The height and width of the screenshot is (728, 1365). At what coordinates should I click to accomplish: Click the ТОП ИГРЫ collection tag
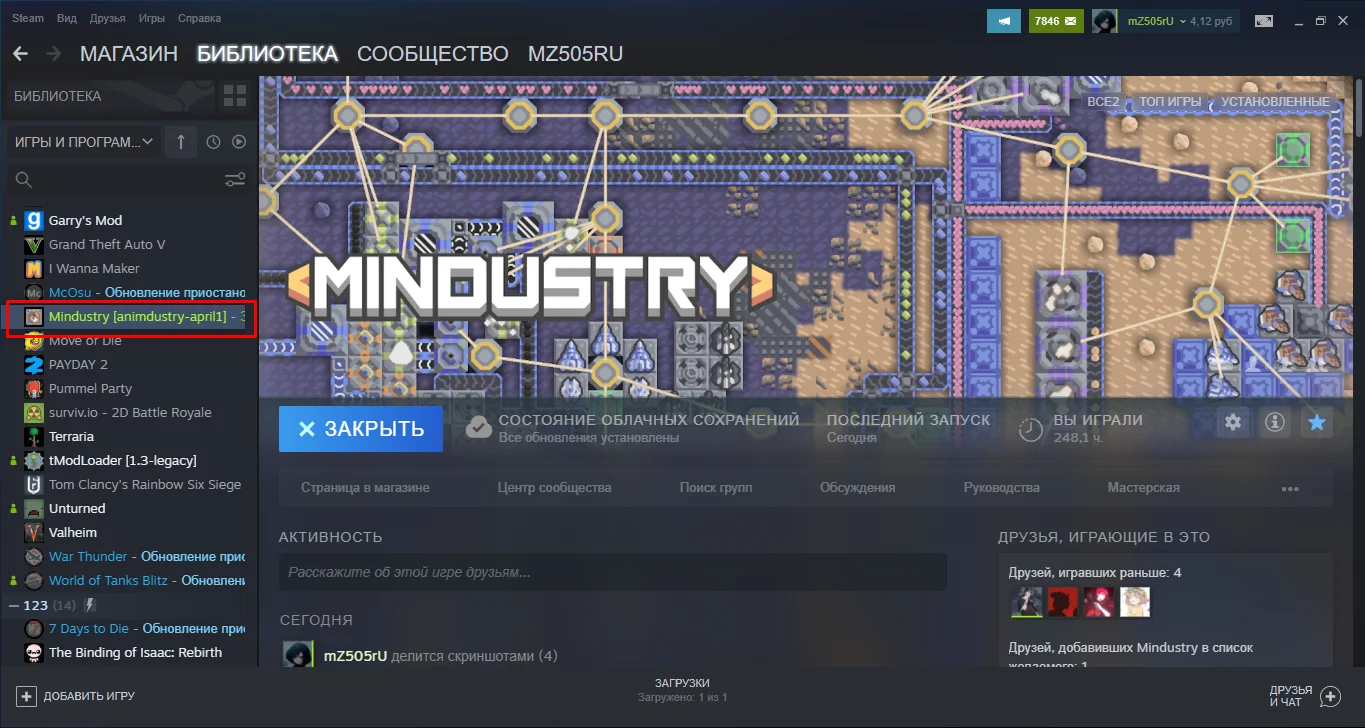coord(1170,102)
